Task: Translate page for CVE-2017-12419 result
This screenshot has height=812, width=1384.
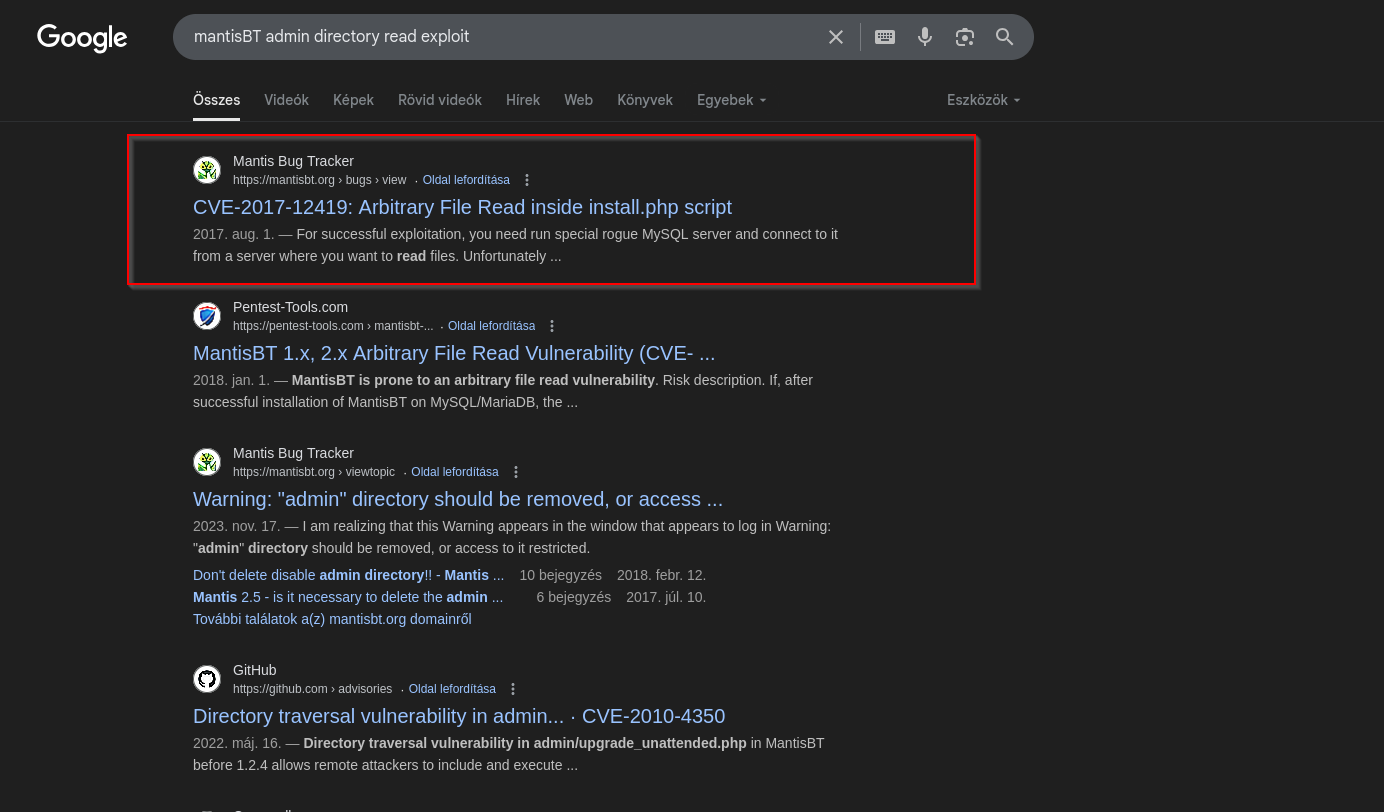Action: [x=466, y=180]
